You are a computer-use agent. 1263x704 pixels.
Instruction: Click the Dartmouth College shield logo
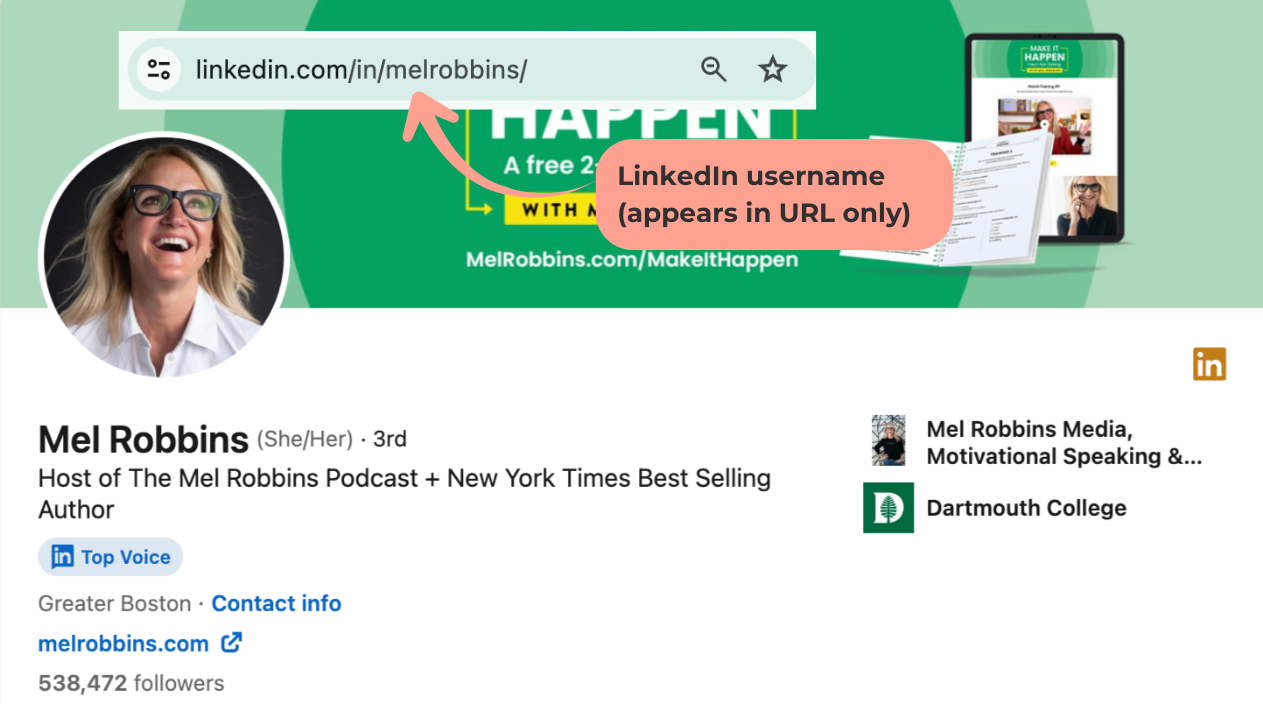point(888,508)
